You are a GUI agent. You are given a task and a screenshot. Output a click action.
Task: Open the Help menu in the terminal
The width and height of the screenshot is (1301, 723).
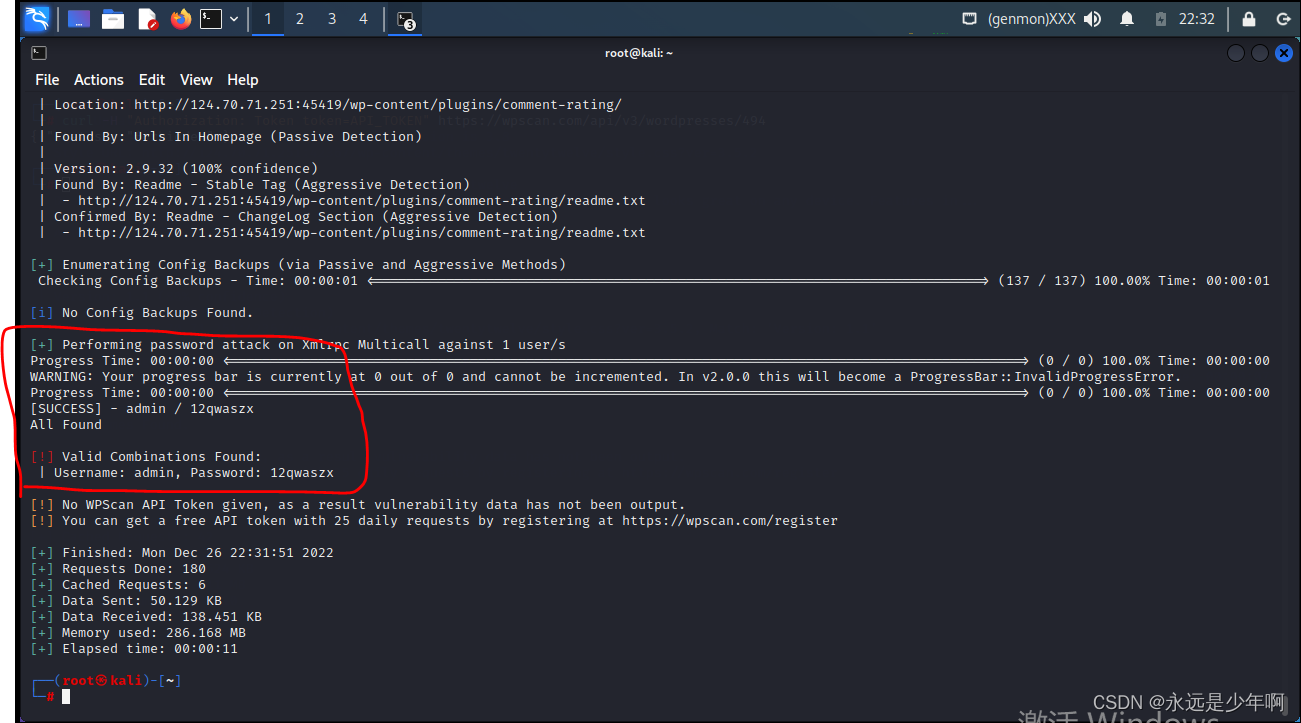243,80
